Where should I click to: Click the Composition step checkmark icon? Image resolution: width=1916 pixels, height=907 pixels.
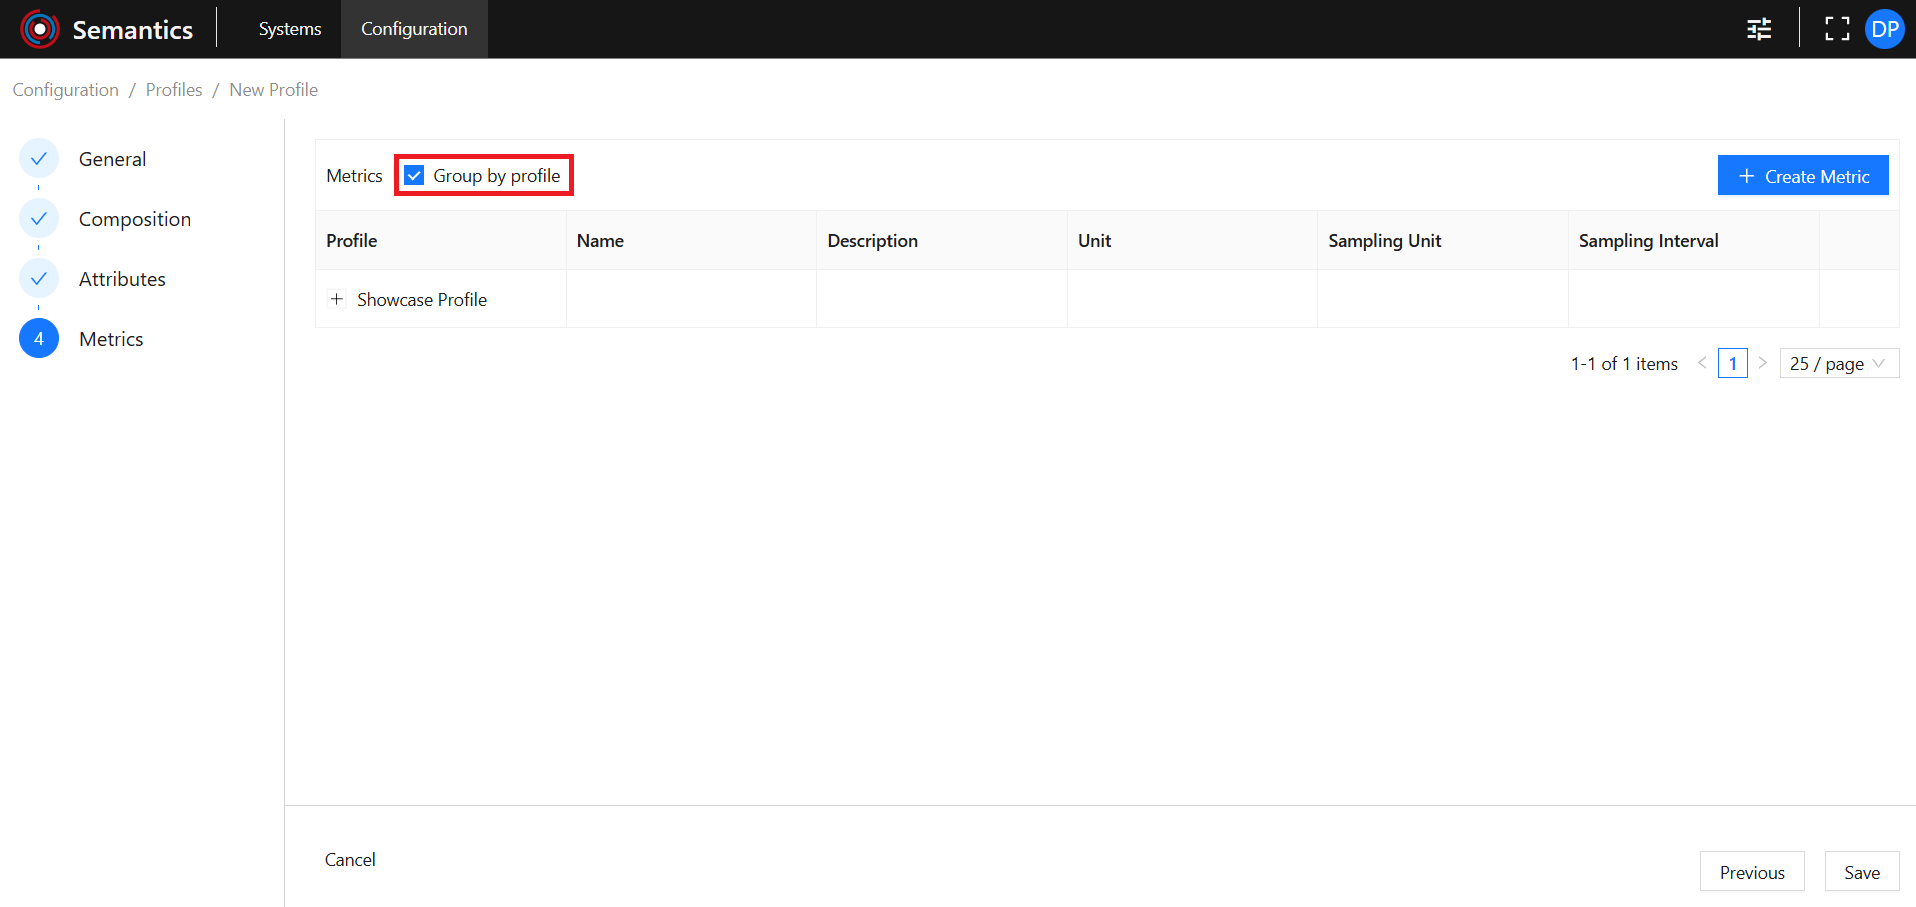tap(39, 219)
